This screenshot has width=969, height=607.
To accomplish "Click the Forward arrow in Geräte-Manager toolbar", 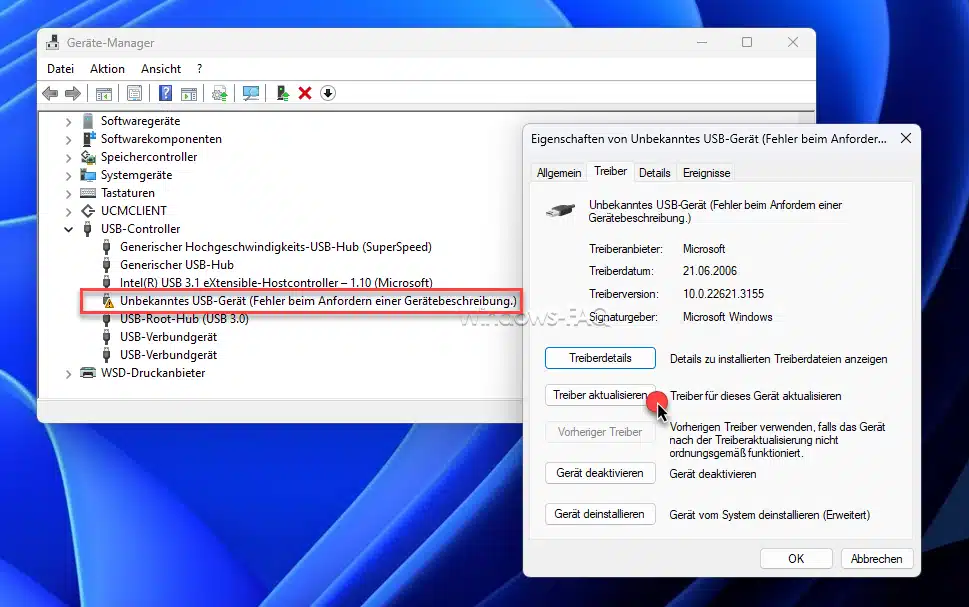I will 73,93.
